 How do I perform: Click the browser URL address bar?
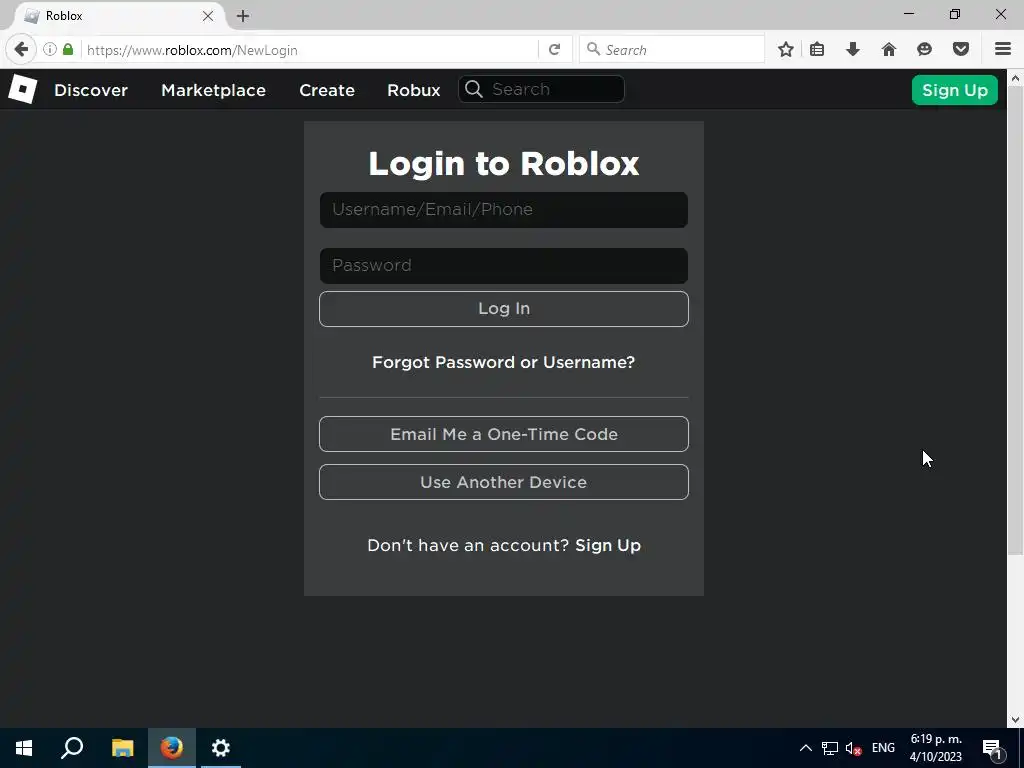[310, 50]
